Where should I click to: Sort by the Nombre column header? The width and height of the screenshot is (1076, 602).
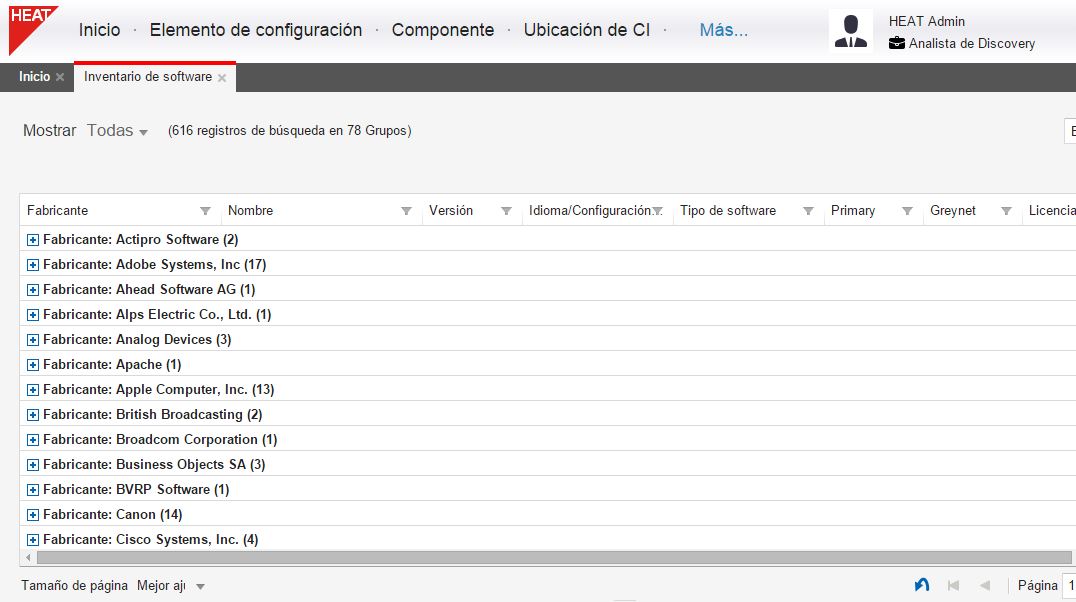250,211
